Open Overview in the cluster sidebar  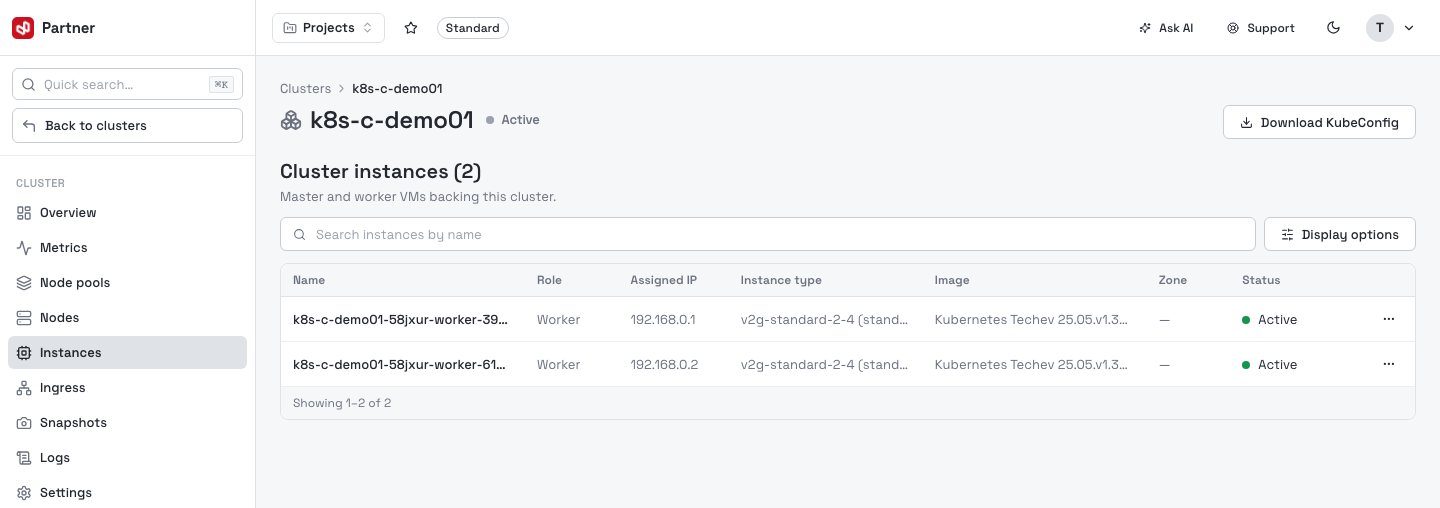(x=127, y=213)
